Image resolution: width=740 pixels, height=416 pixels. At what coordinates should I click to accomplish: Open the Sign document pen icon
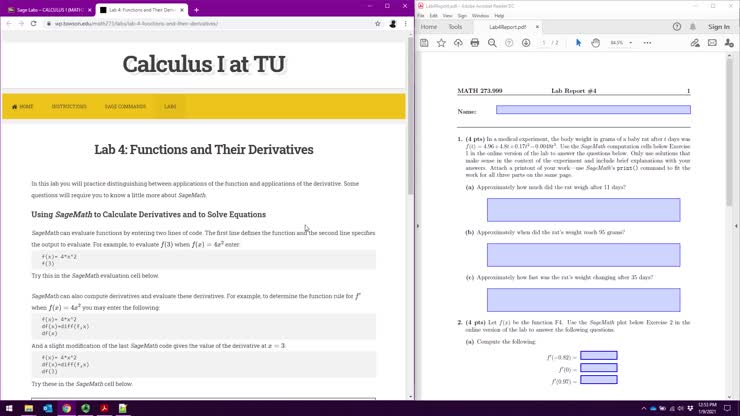click(x=695, y=43)
